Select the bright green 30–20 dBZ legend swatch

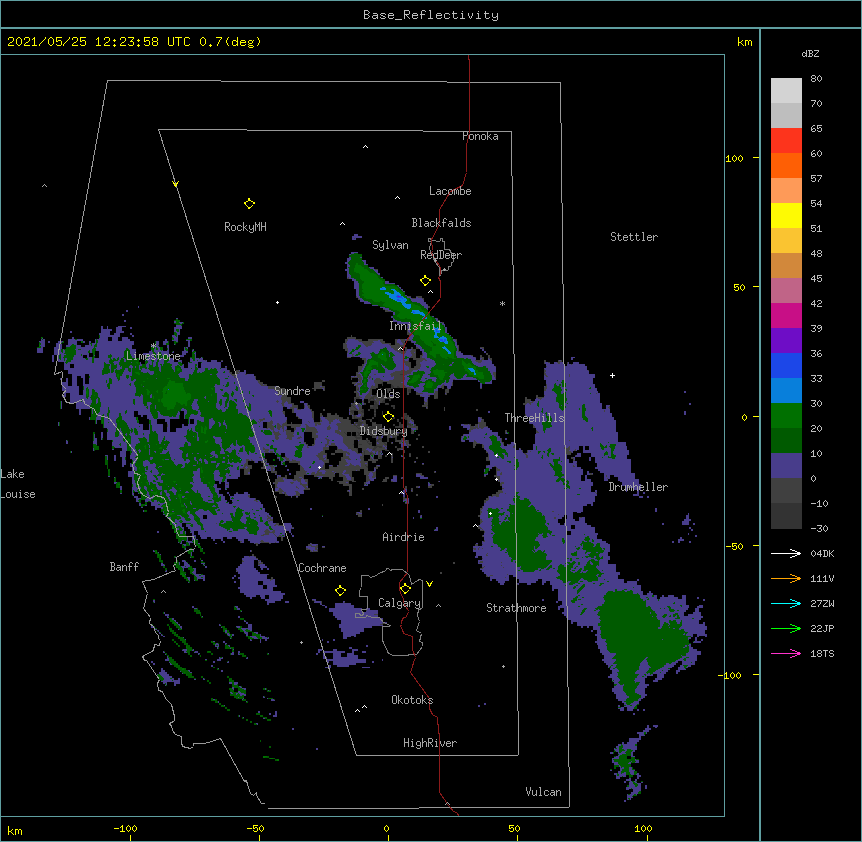click(786, 416)
